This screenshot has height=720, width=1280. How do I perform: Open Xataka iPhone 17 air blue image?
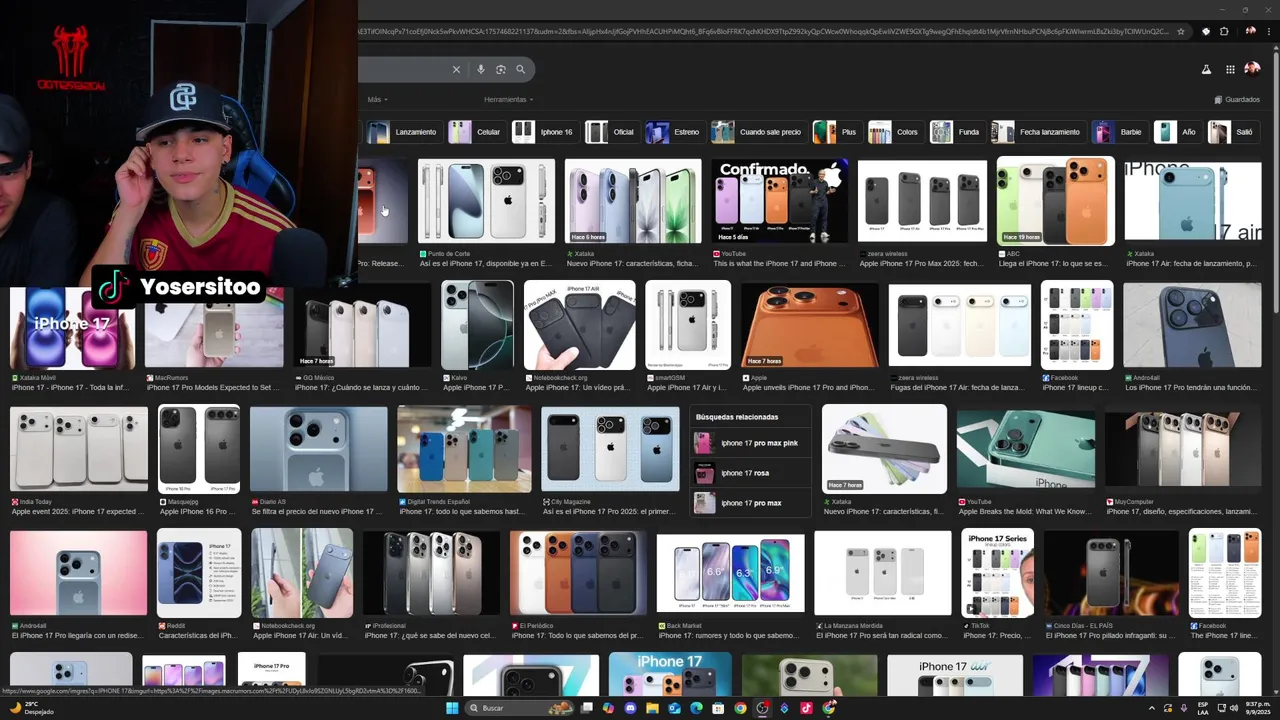pyautogui.click(x=1192, y=201)
